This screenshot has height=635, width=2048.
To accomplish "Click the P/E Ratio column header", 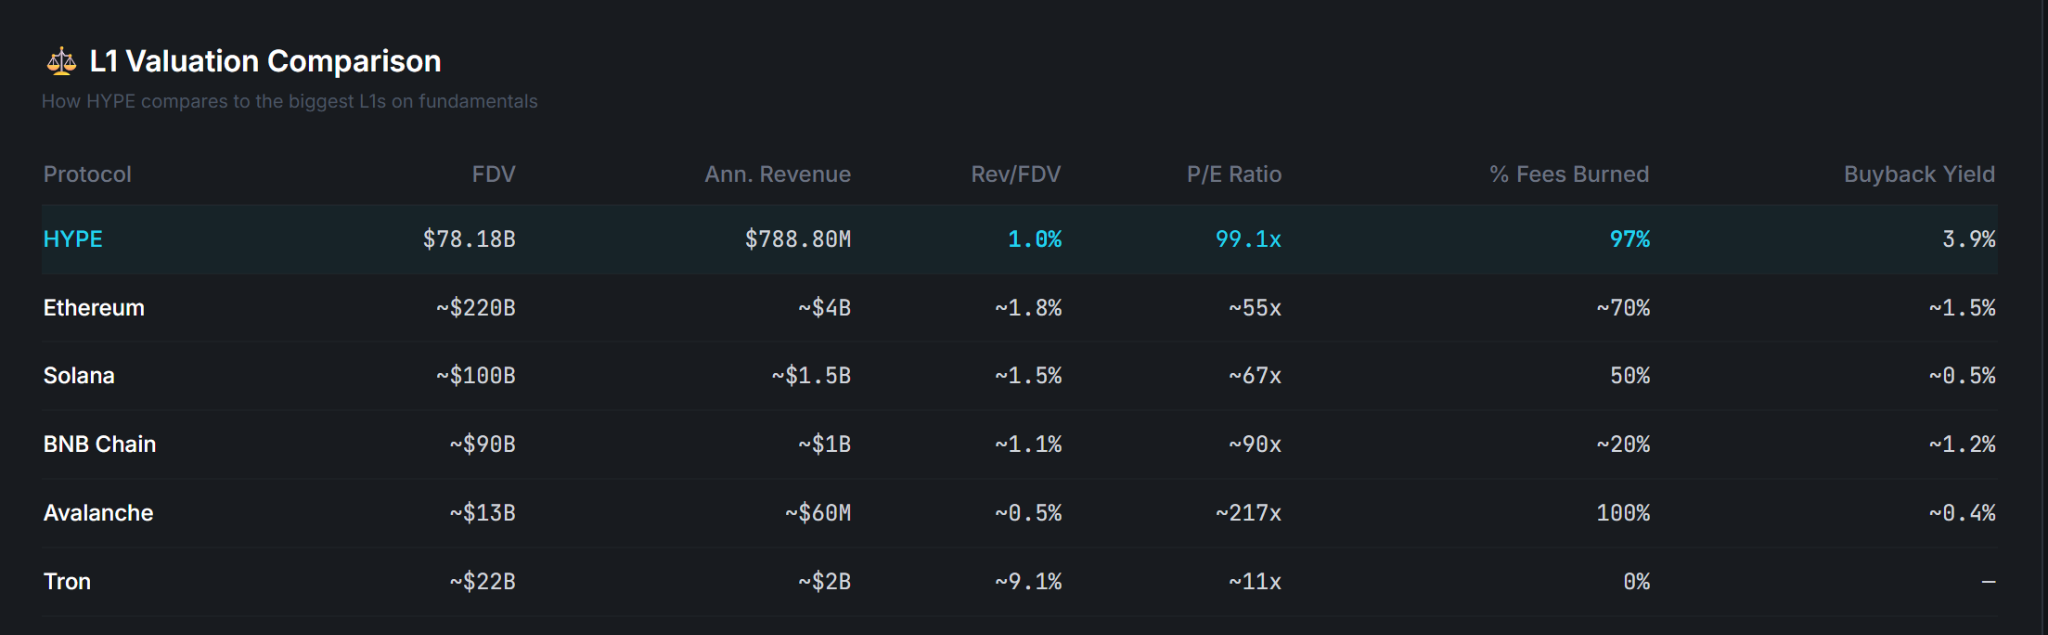I will 1234,174.
